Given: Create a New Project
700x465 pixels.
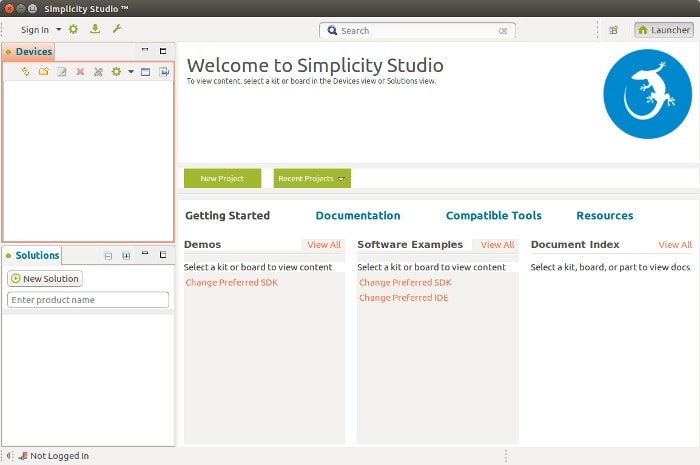Looking at the screenshot, I should [222, 178].
